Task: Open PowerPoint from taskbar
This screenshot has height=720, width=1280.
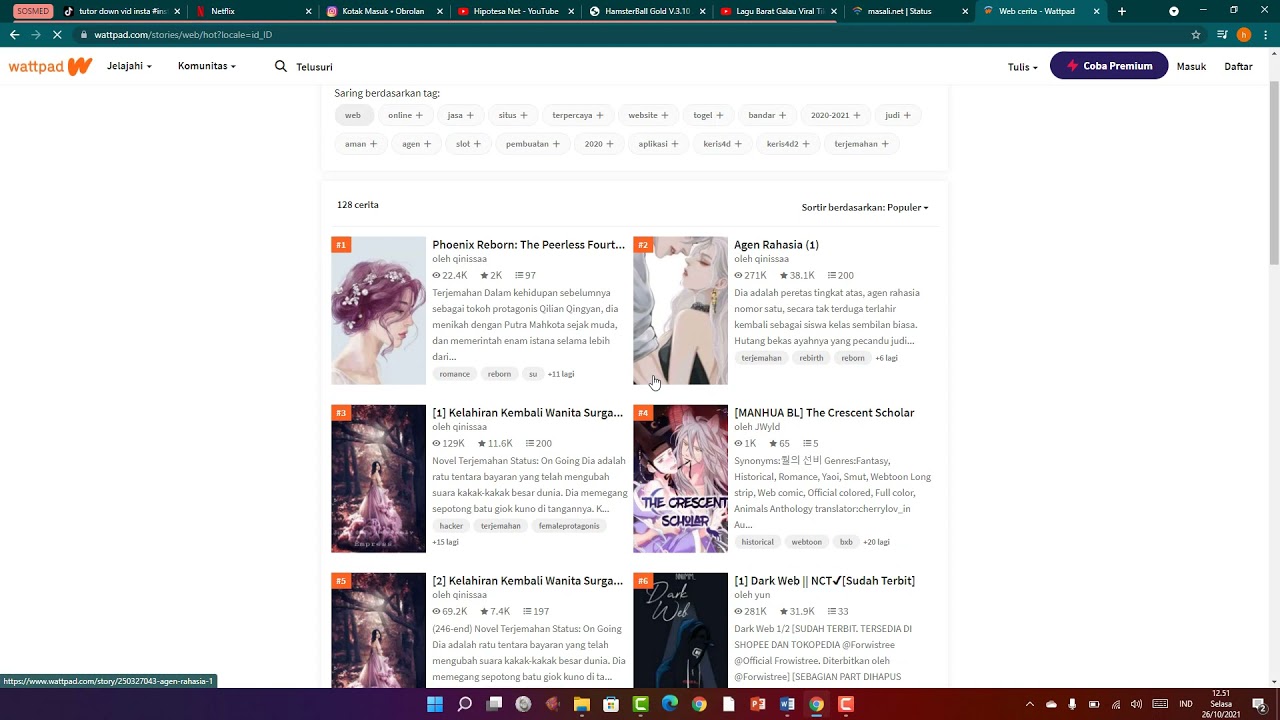Action: tap(758, 704)
